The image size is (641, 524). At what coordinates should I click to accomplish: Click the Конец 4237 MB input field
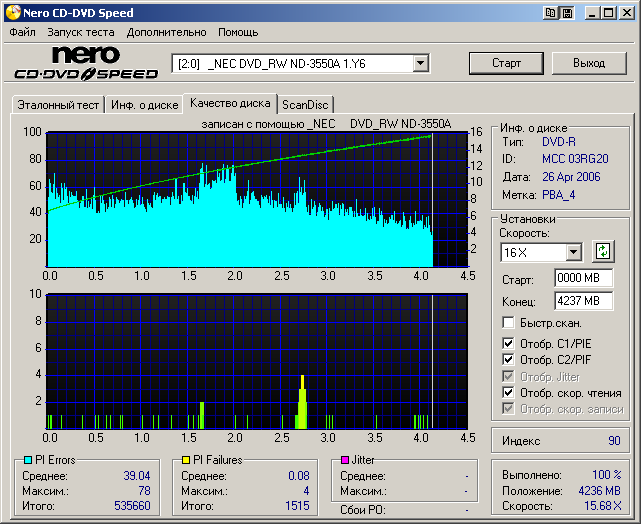click(583, 300)
